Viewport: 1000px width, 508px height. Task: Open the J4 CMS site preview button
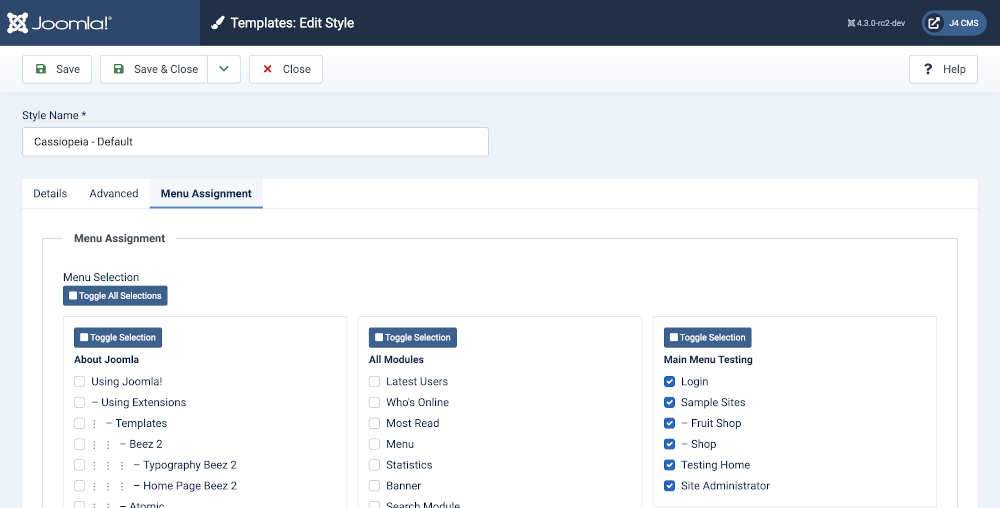click(x=954, y=23)
